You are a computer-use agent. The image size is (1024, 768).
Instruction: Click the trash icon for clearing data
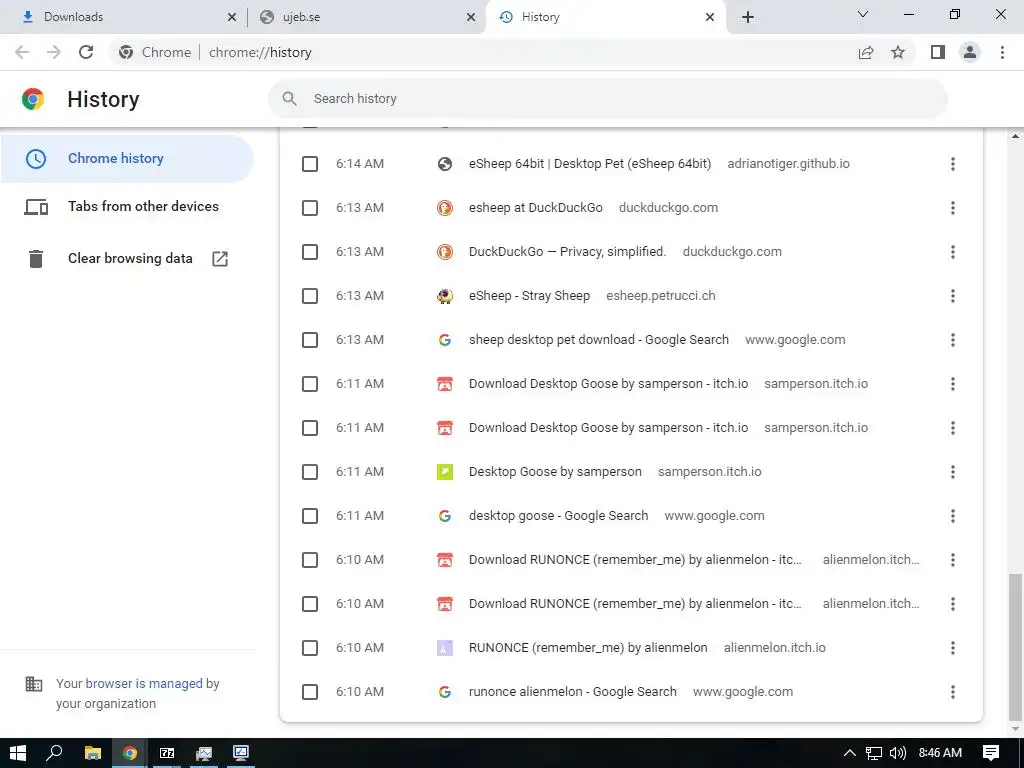36,259
